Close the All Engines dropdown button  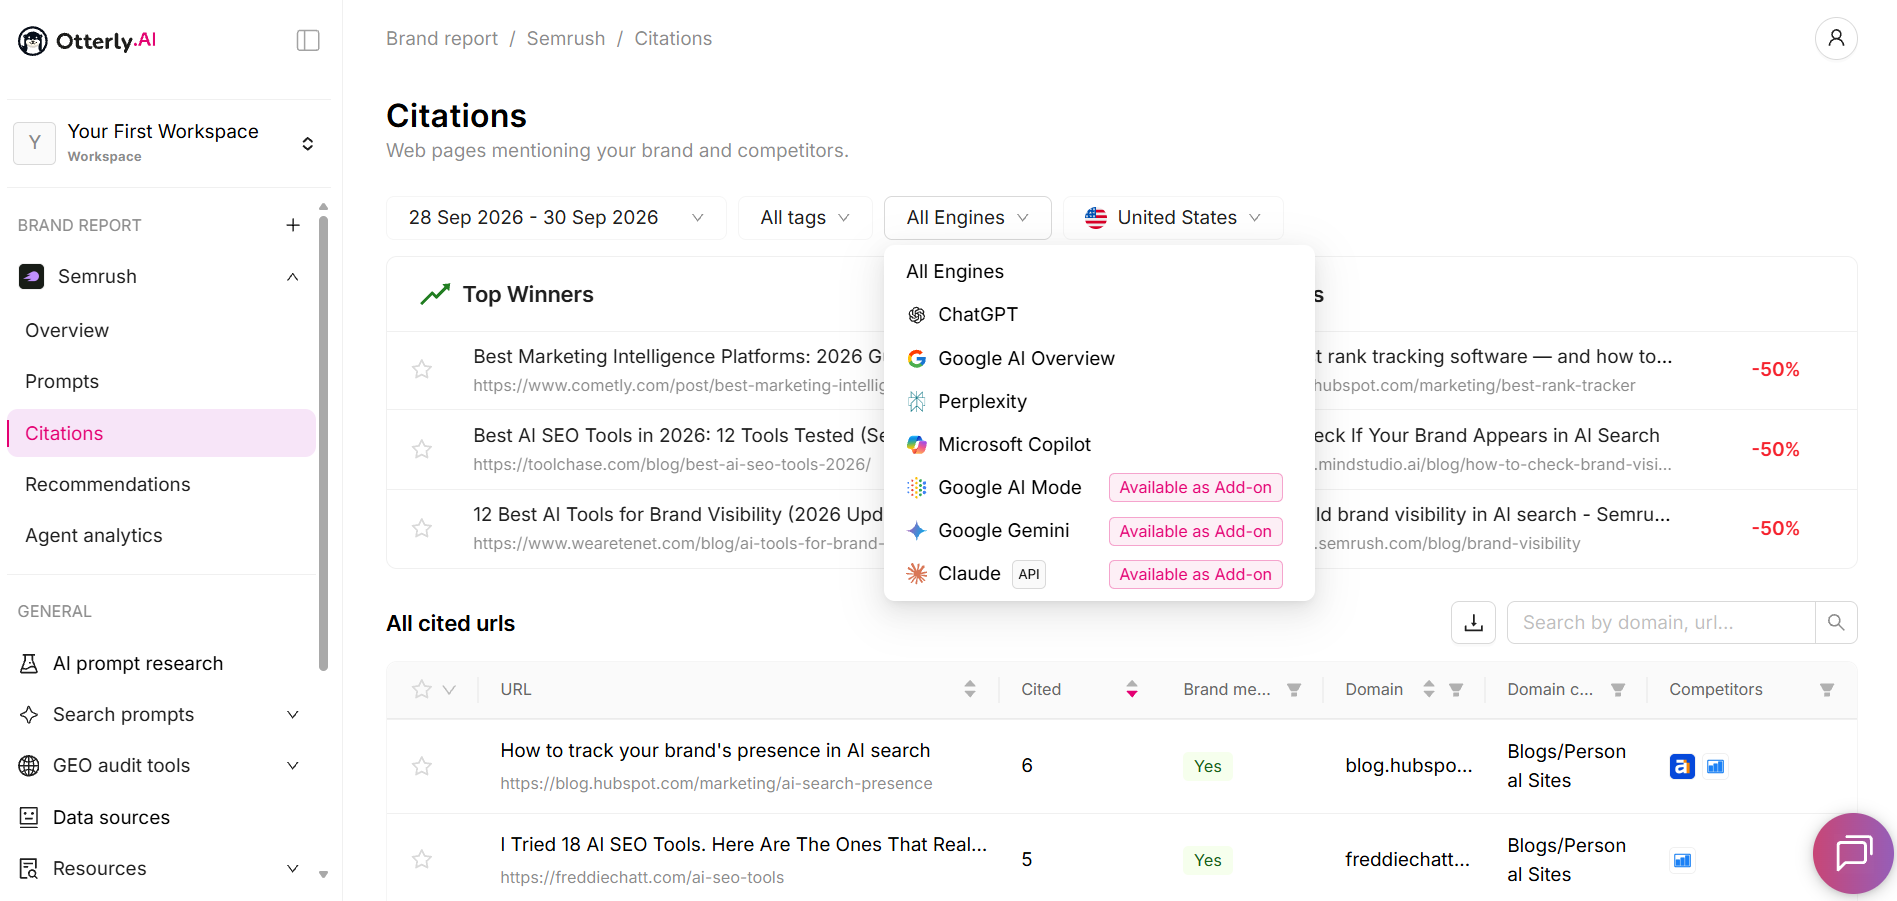point(967,218)
